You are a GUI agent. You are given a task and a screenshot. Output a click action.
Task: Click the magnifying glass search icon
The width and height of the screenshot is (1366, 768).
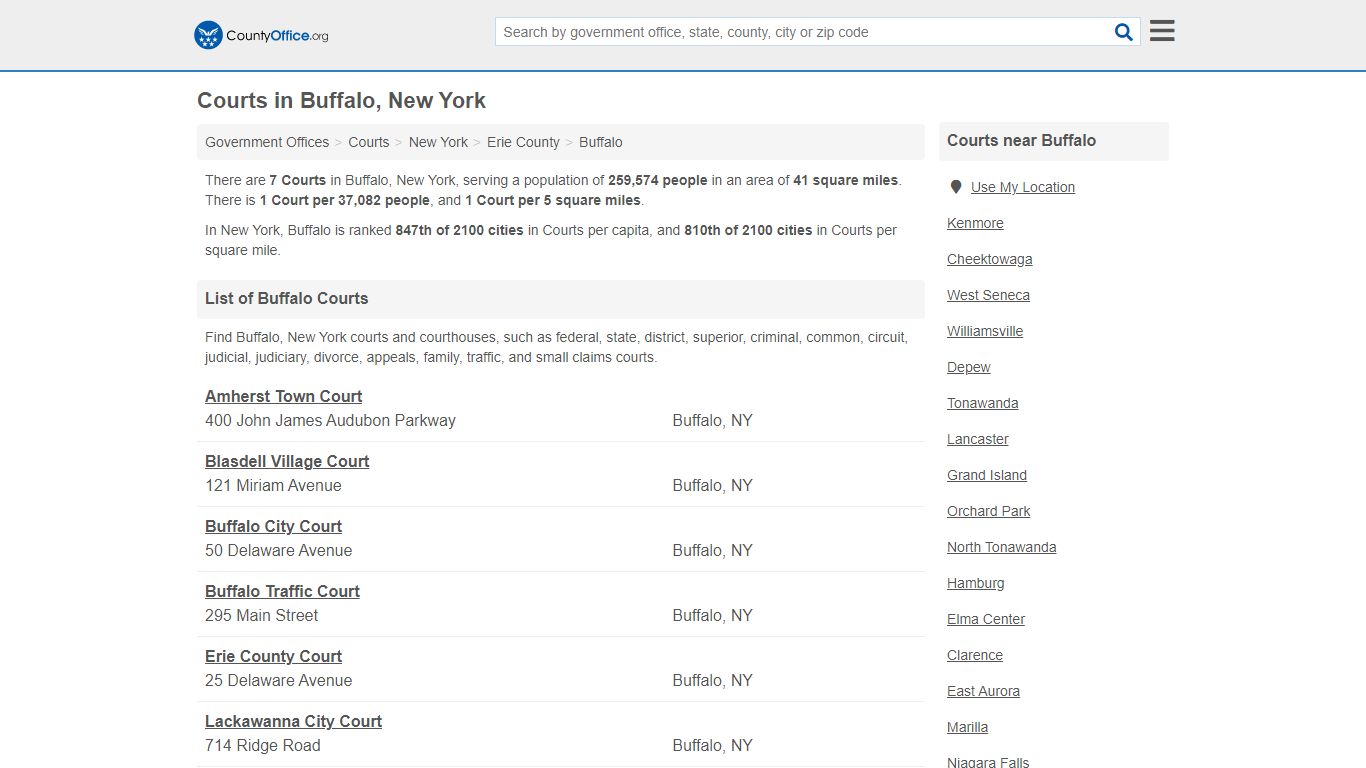[1124, 32]
